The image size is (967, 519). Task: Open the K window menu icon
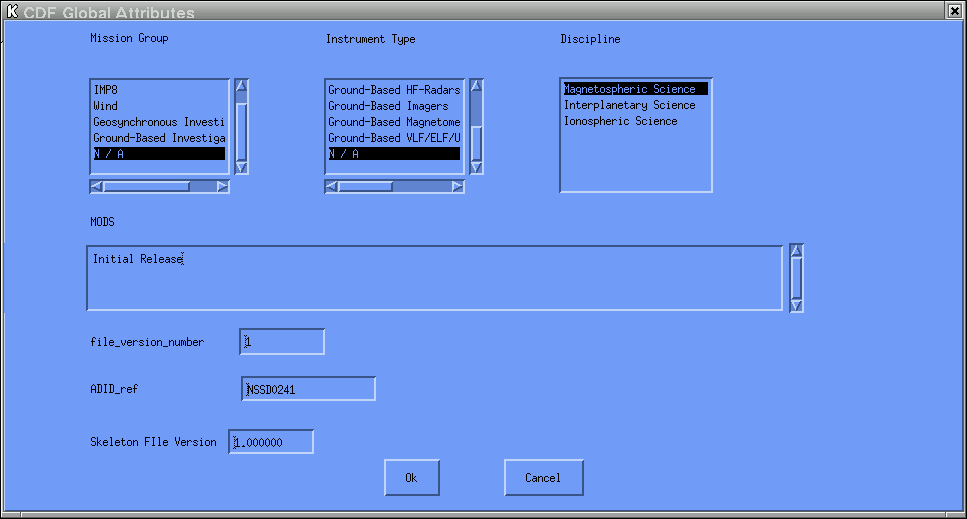[12, 10]
